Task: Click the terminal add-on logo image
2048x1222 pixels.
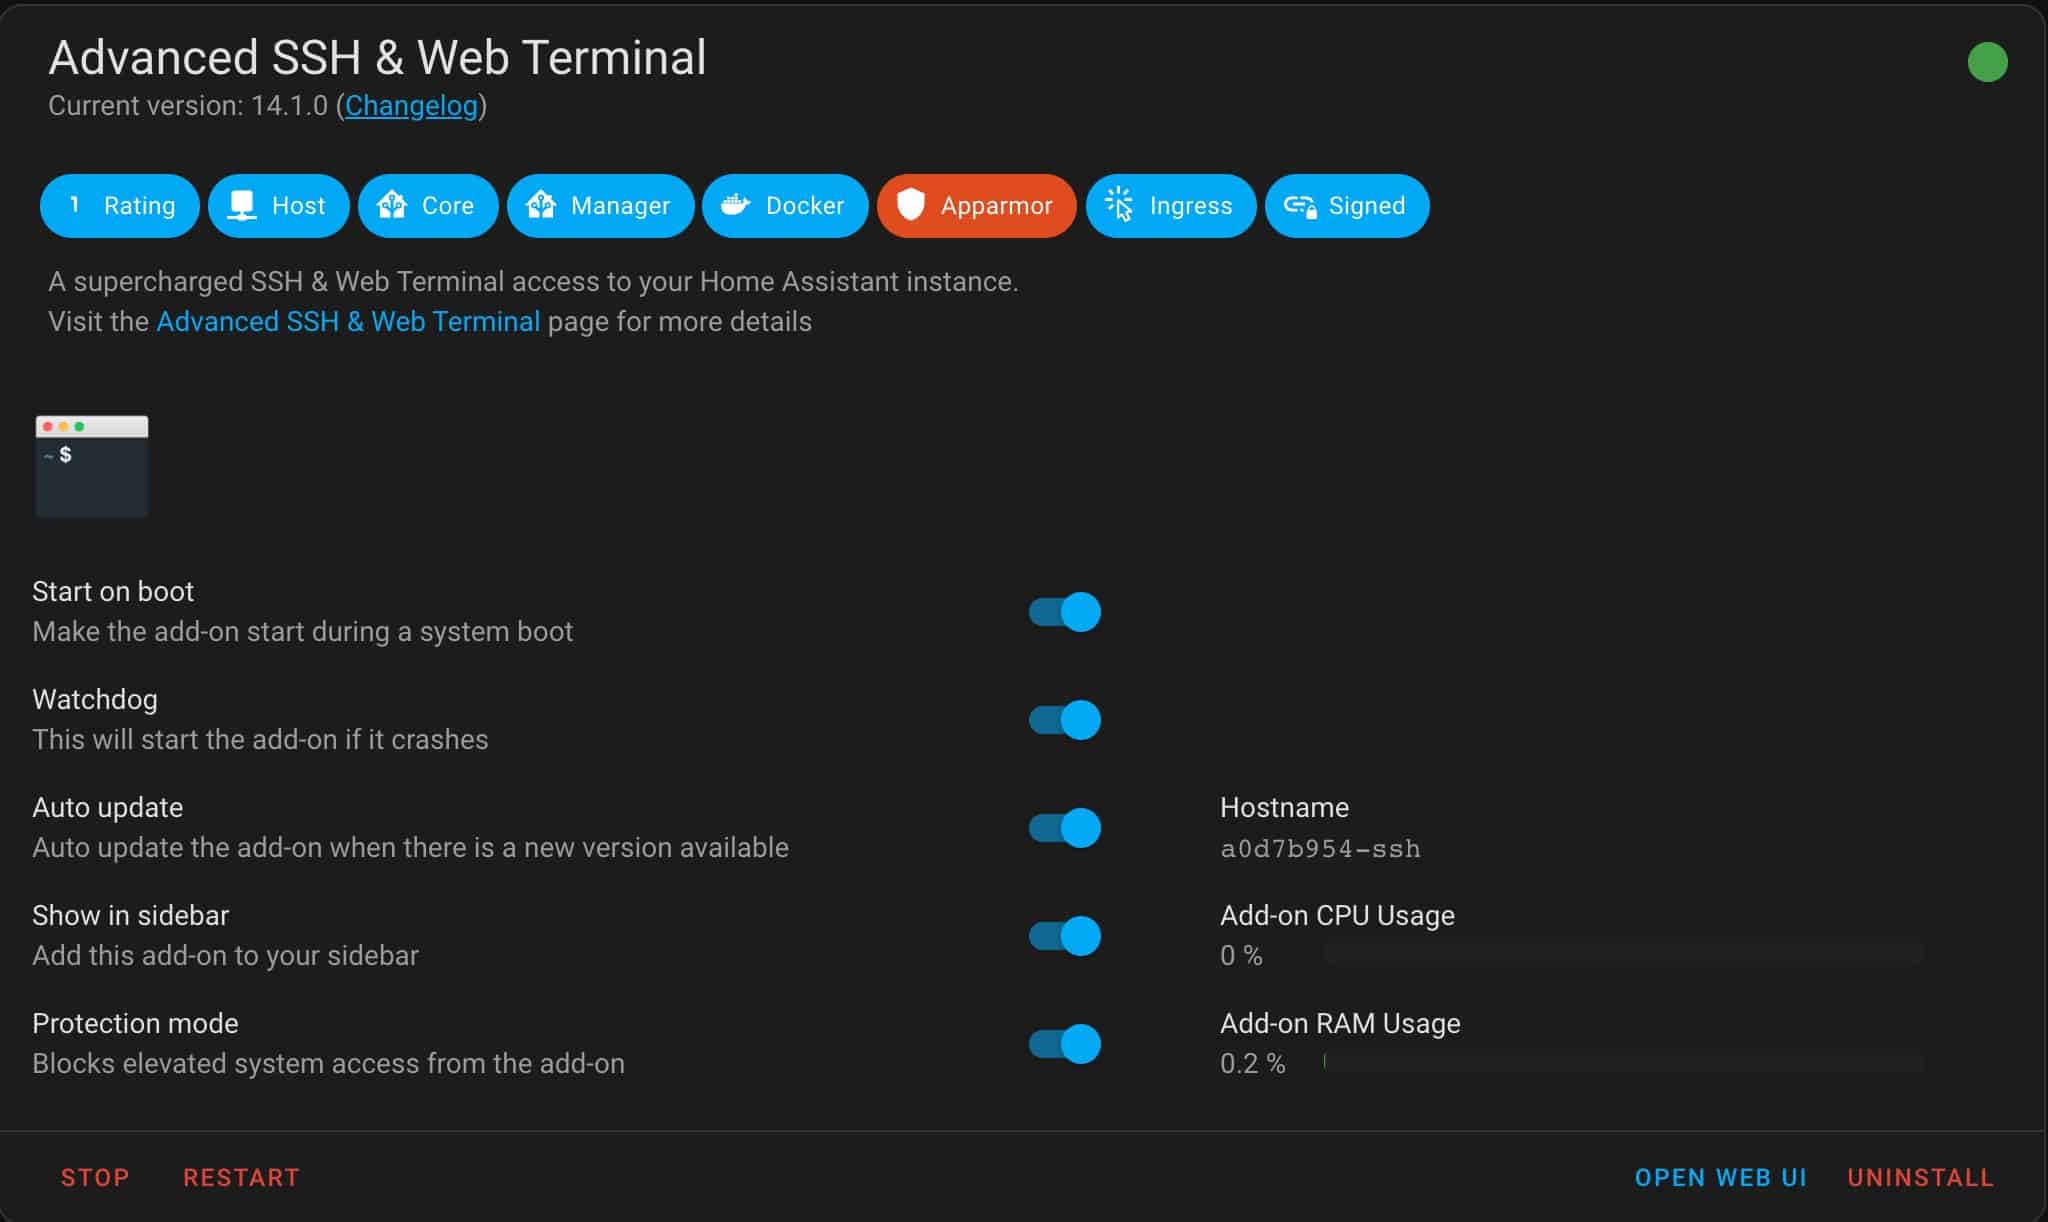Action: [92, 466]
